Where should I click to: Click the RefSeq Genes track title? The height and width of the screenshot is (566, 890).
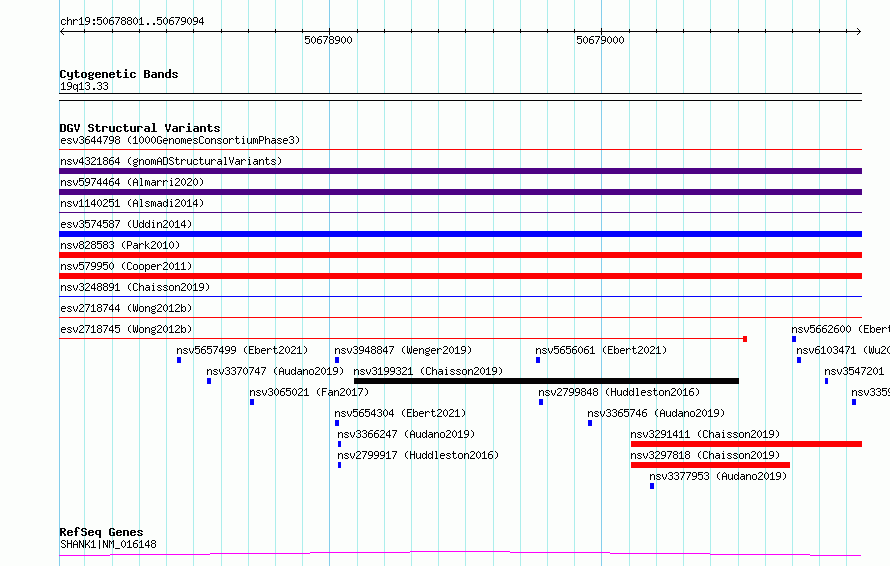pos(101,532)
